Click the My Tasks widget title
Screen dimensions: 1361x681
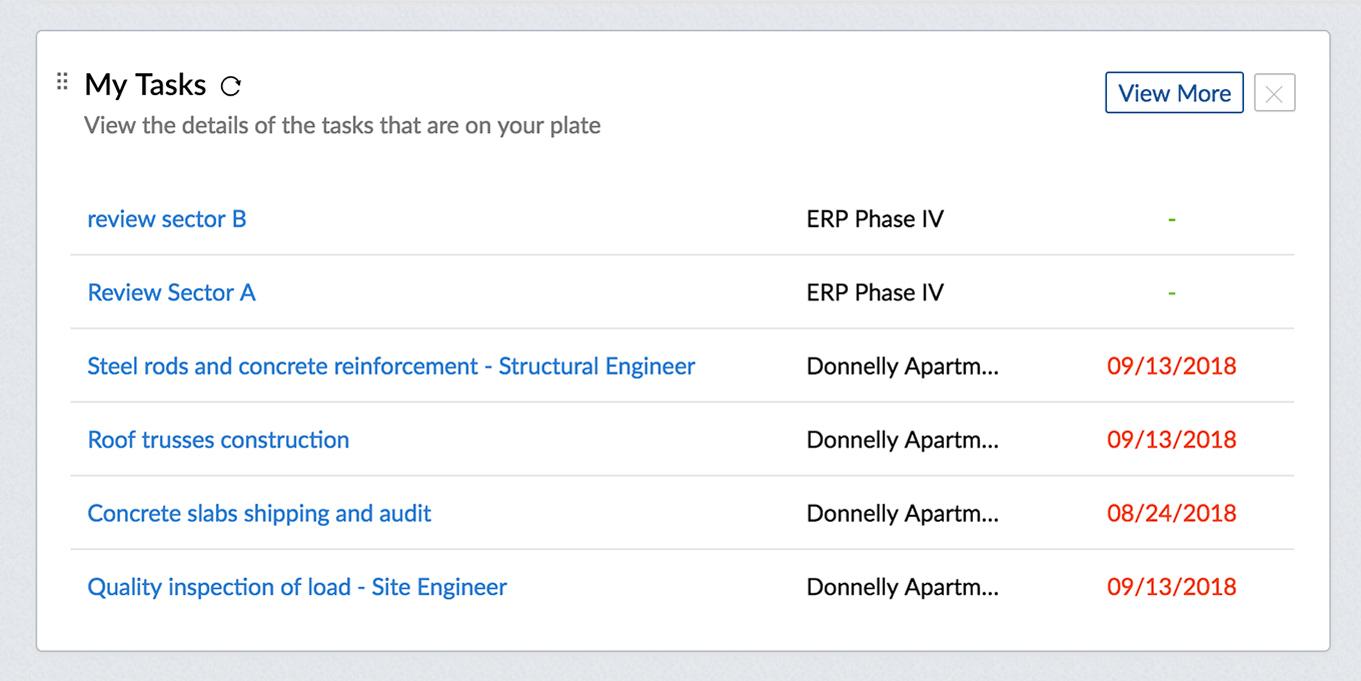(145, 85)
